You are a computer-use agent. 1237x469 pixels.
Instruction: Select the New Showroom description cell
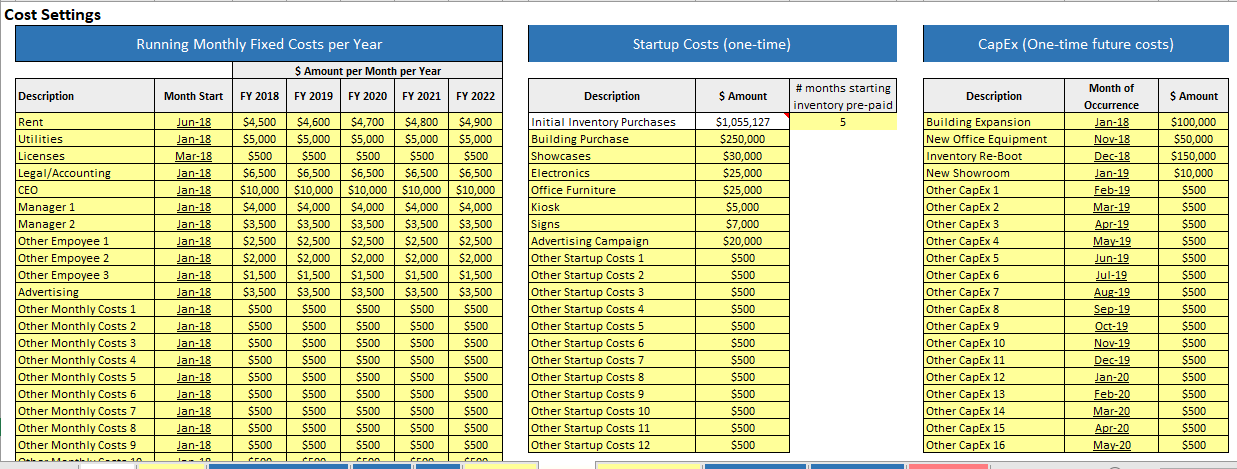tap(994, 173)
